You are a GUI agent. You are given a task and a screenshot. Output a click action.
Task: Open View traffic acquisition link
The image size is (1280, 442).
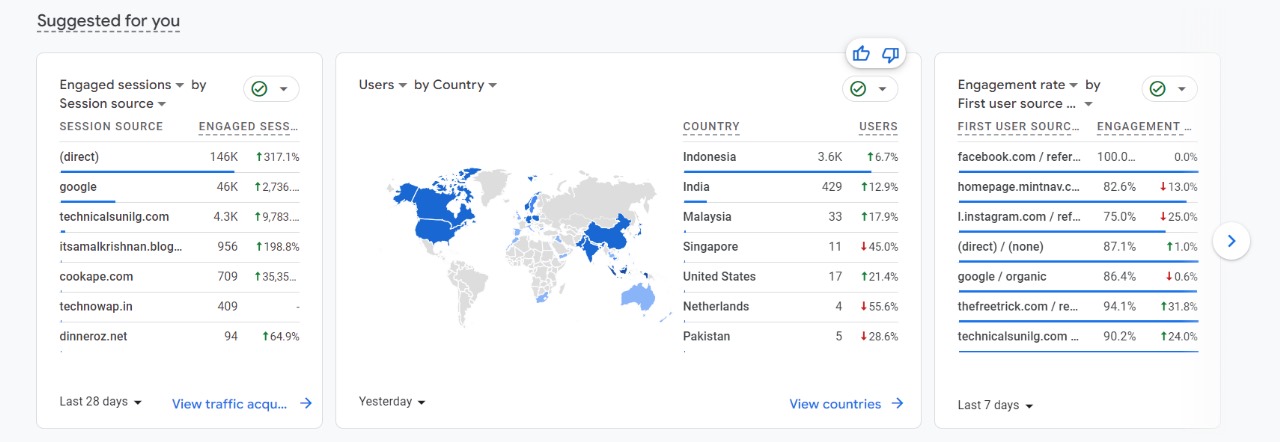click(242, 404)
